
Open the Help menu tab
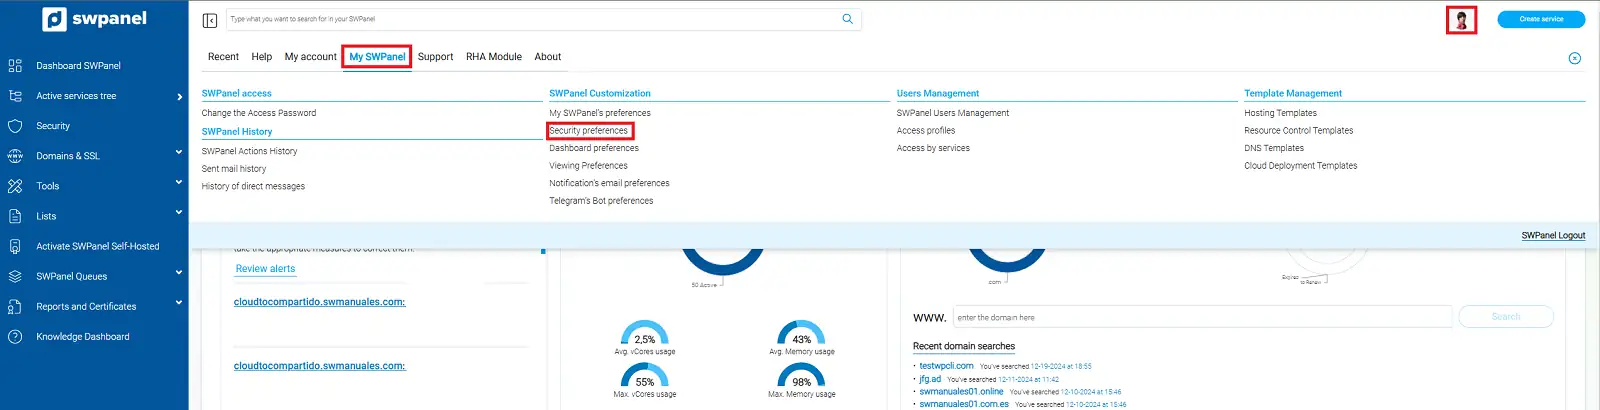[x=262, y=57]
